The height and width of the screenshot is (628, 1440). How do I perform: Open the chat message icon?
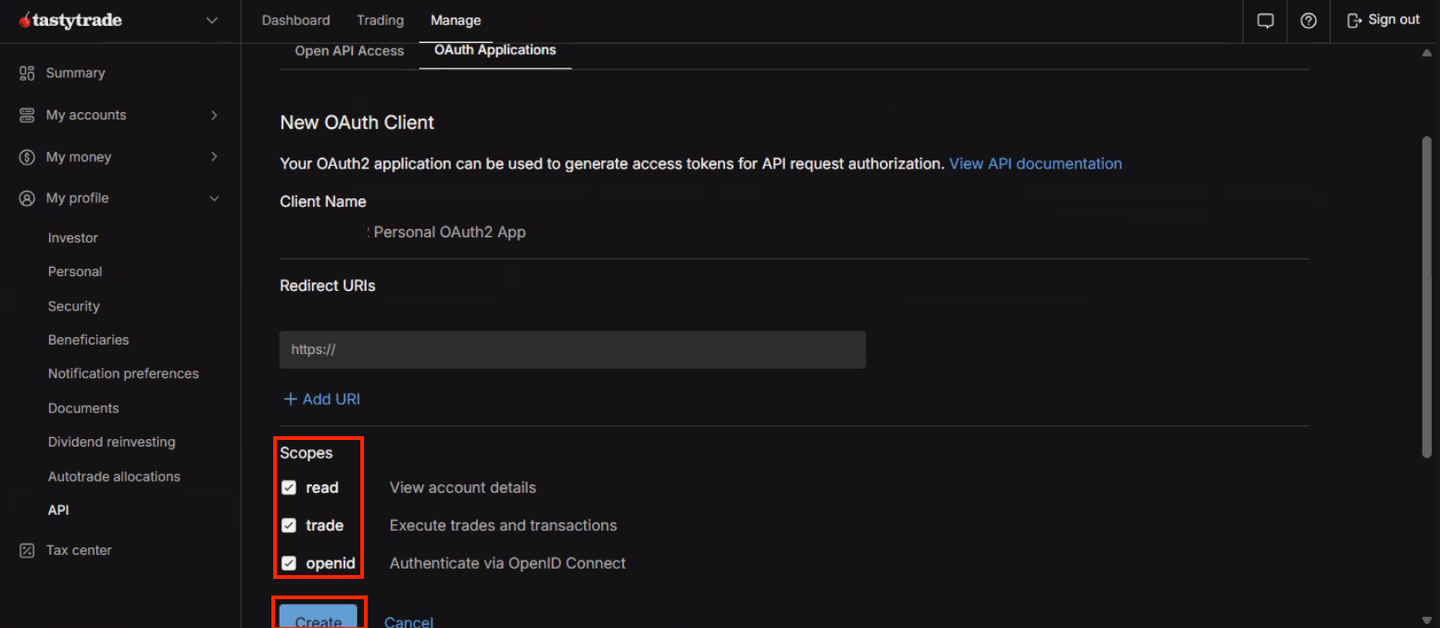(x=1265, y=21)
